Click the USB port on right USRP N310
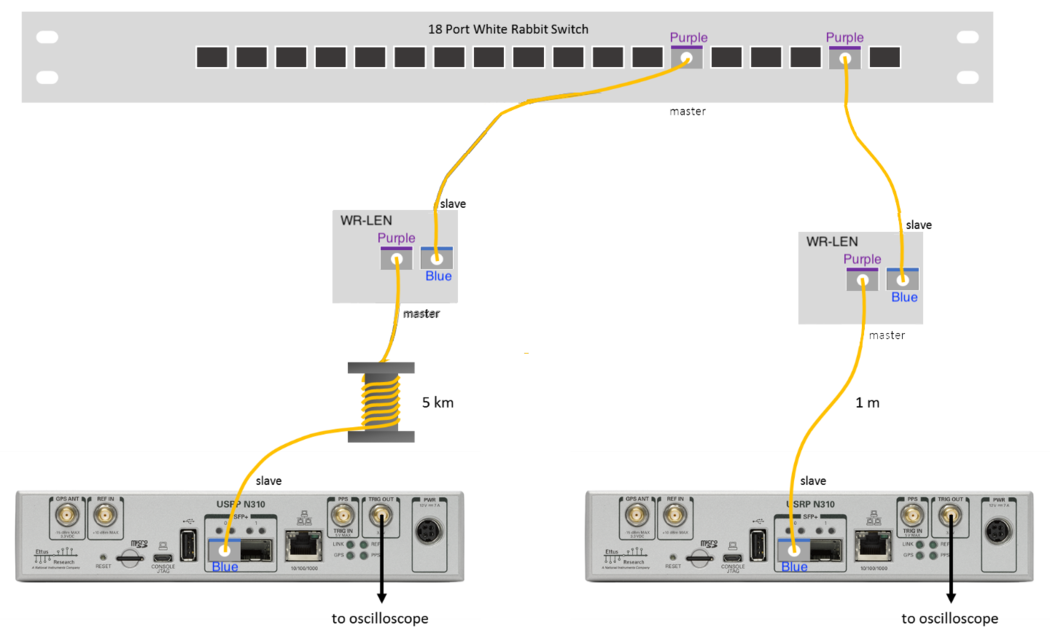1050x638 pixels. 757,546
